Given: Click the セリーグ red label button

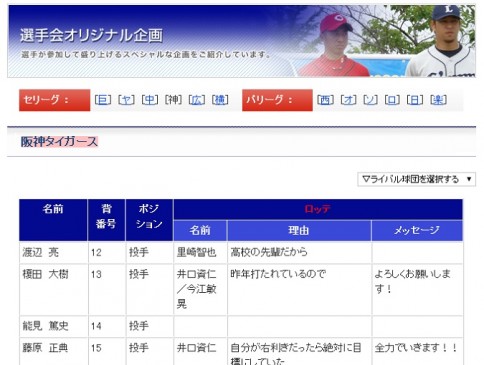Looking at the screenshot, I should click(55, 100).
